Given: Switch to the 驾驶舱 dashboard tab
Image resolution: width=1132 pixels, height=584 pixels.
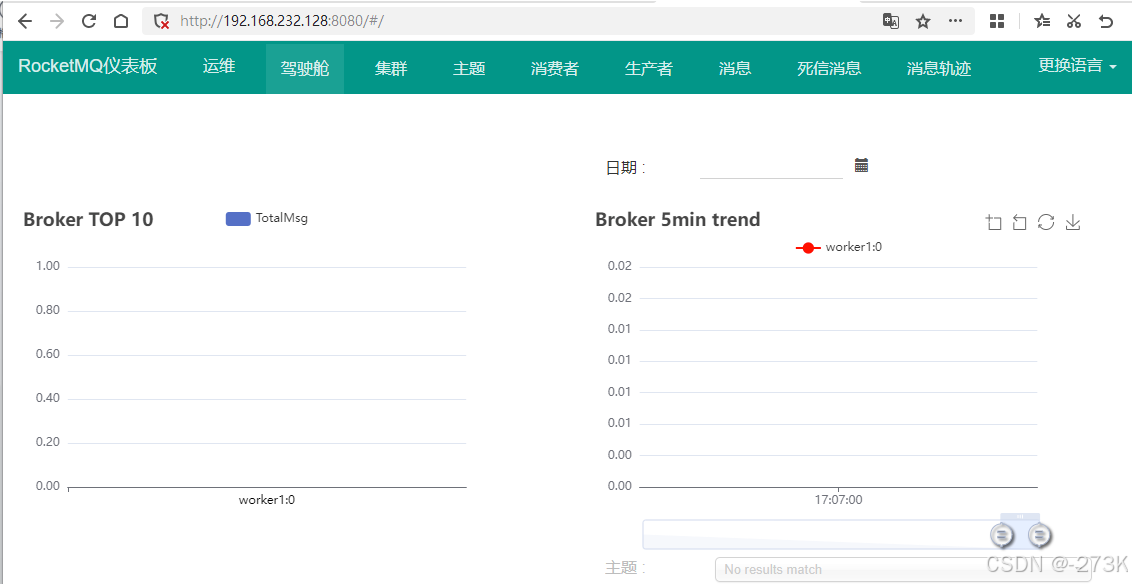Looking at the screenshot, I should pyautogui.click(x=305, y=69).
